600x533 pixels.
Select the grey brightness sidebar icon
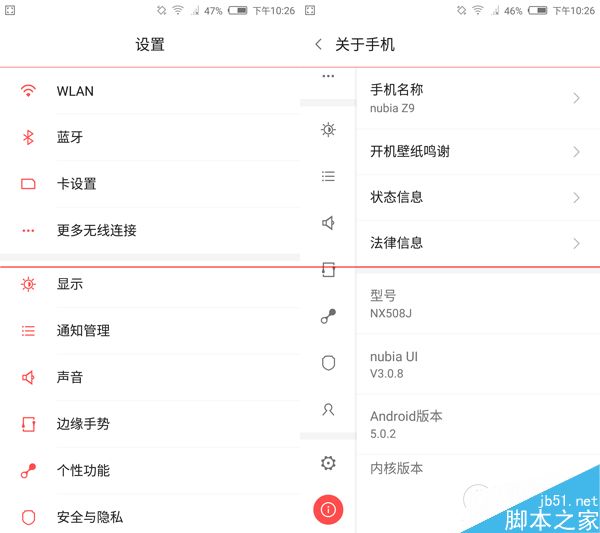pyautogui.click(x=328, y=130)
